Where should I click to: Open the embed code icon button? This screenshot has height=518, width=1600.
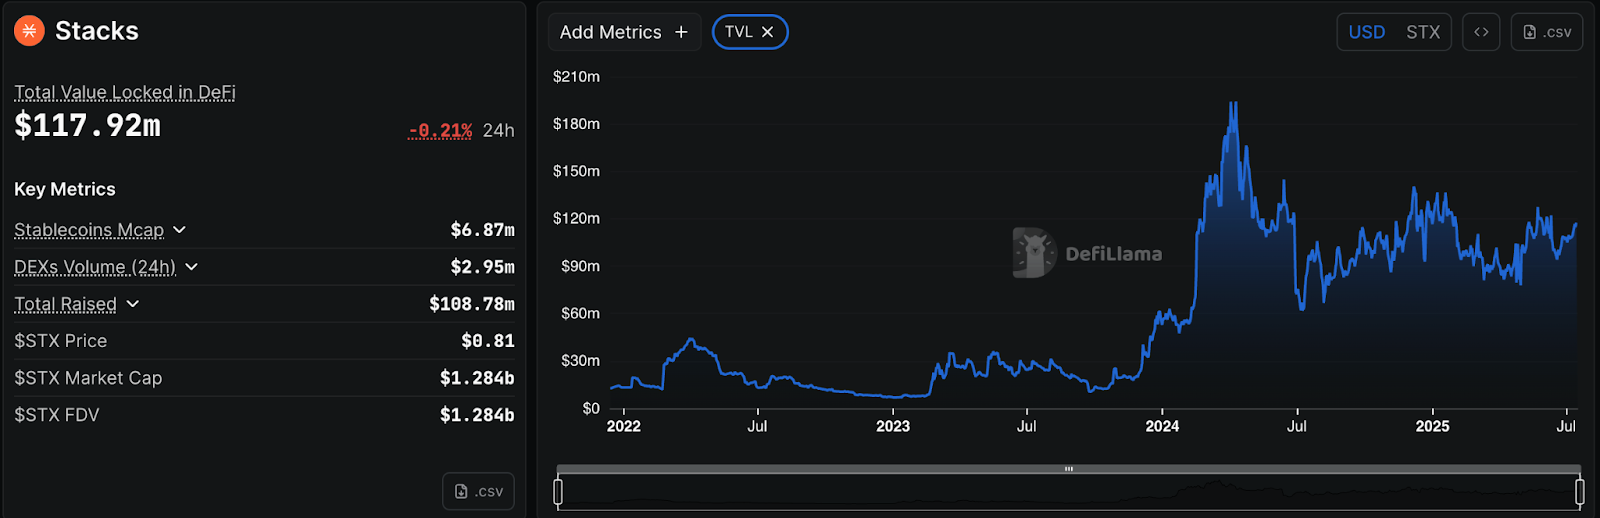pyautogui.click(x=1481, y=32)
